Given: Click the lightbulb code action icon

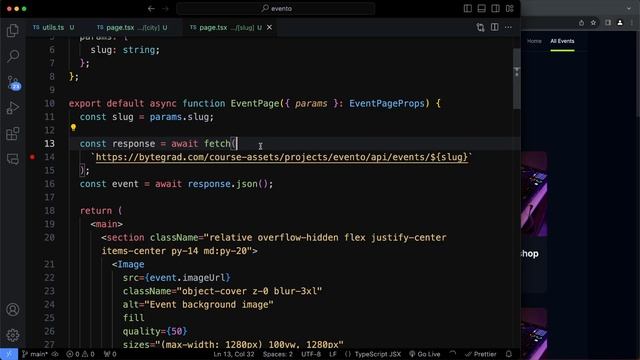Looking at the screenshot, I should pyautogui.click(x=73, y=127).
